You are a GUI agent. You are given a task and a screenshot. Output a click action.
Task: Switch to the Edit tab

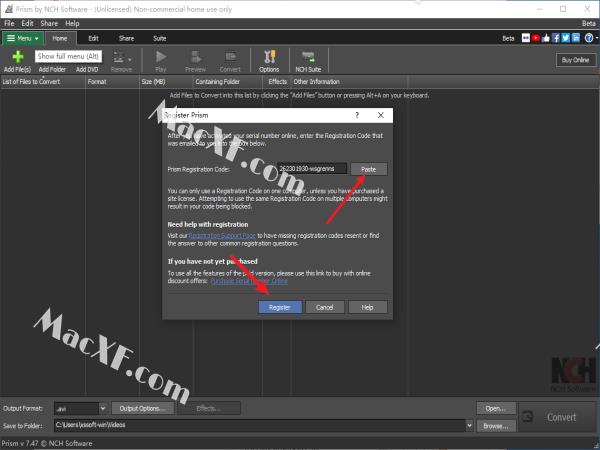93,38
